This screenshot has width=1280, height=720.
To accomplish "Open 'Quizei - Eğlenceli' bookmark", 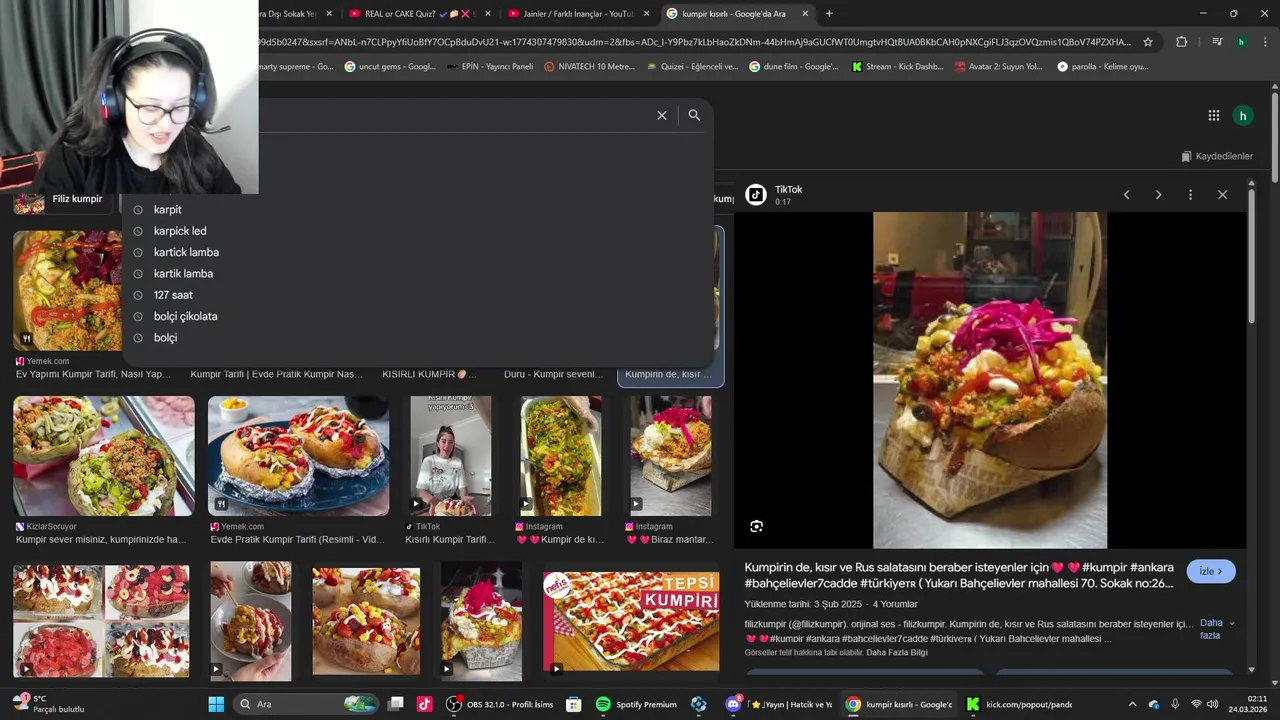I will pos(692,67).
